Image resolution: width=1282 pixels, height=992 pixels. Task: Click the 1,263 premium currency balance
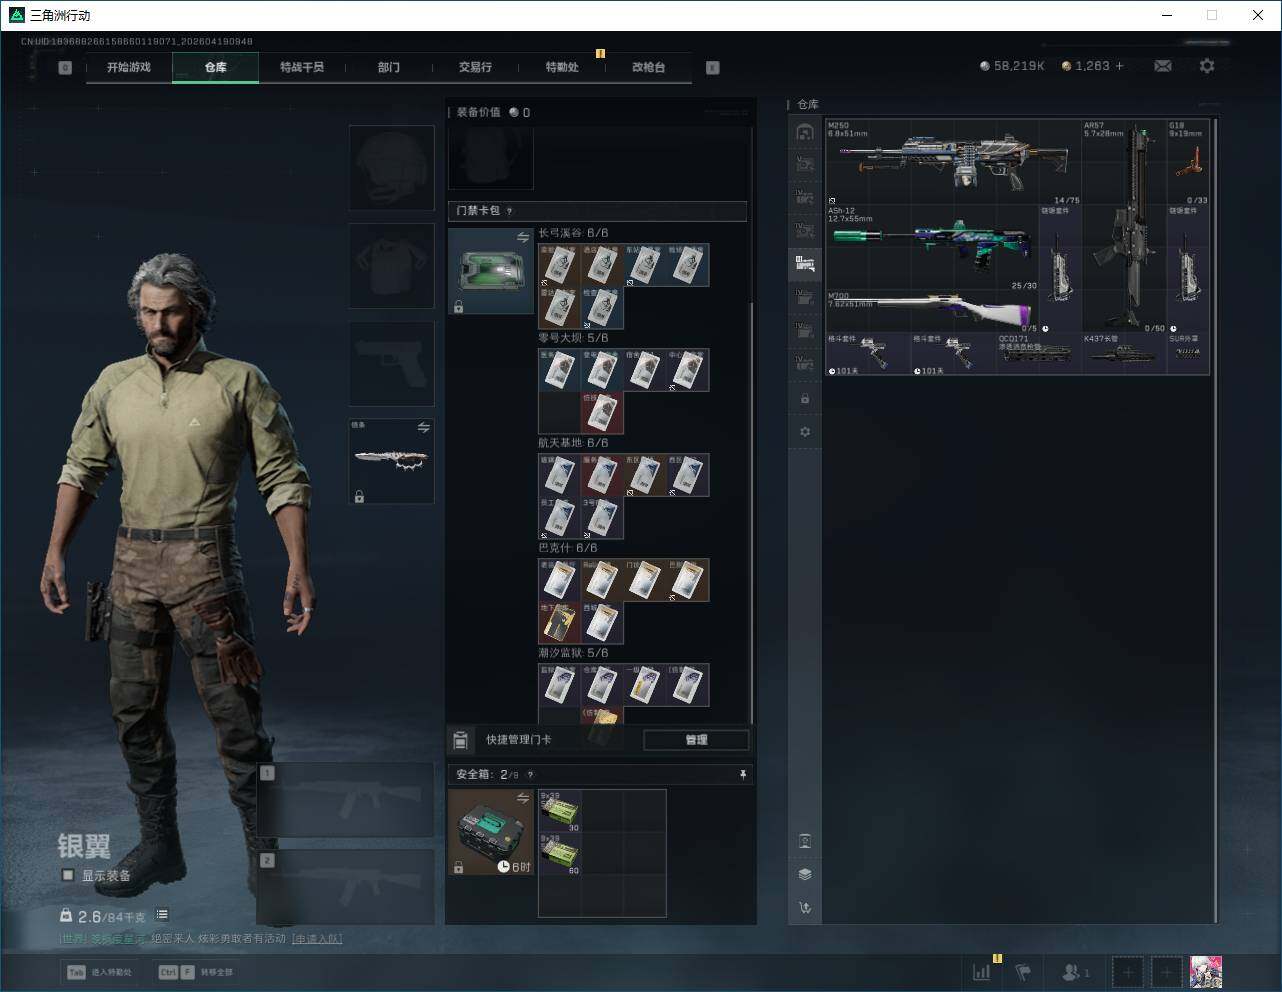[x=1086, y=66]
